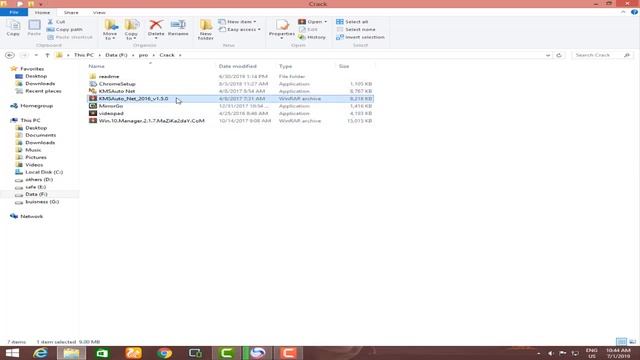Viewport: 640px width, 360px height.
Task: Switch to the Share ribbon tab
Action: click(71, 13)
